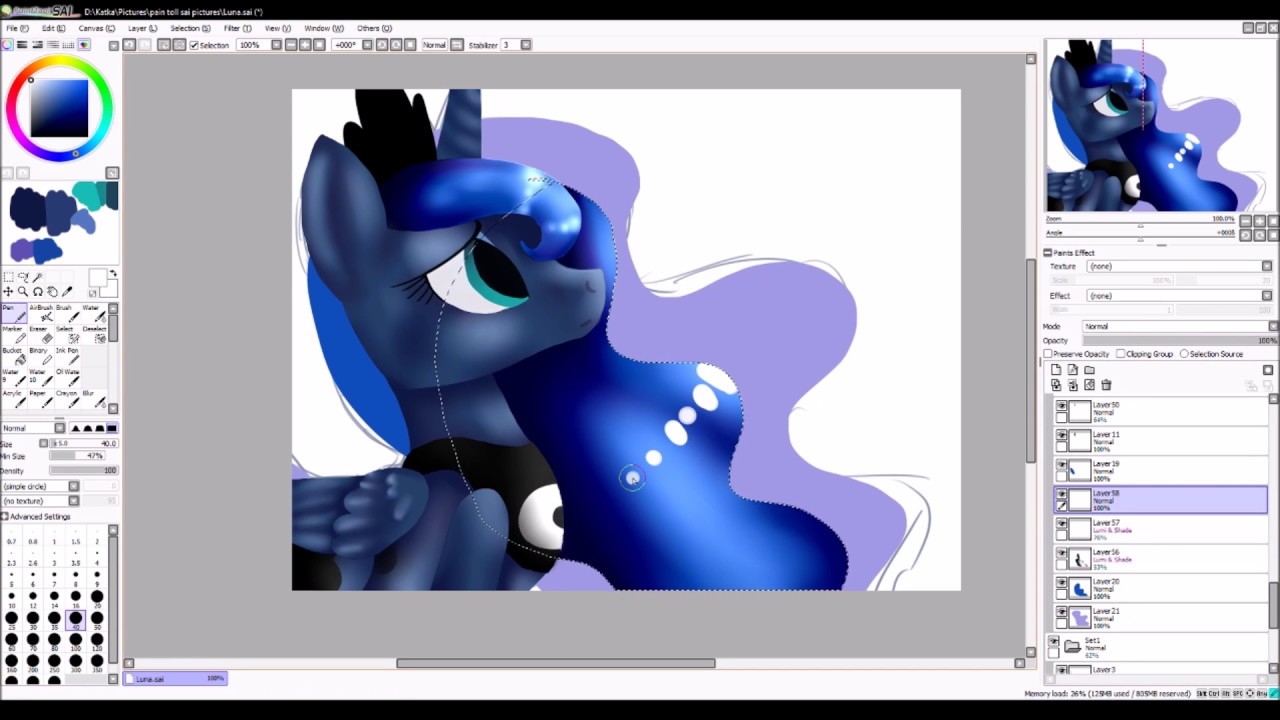Click the delete layer trash icon
Screen dimensions: 1280x720
tap(1106, 385)
